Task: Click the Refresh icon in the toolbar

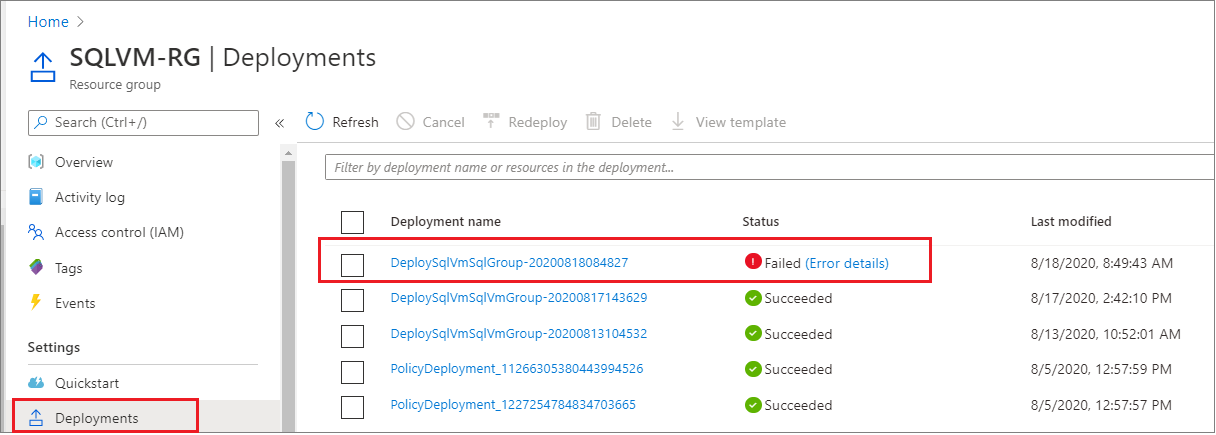Action: tap(315, 122)
